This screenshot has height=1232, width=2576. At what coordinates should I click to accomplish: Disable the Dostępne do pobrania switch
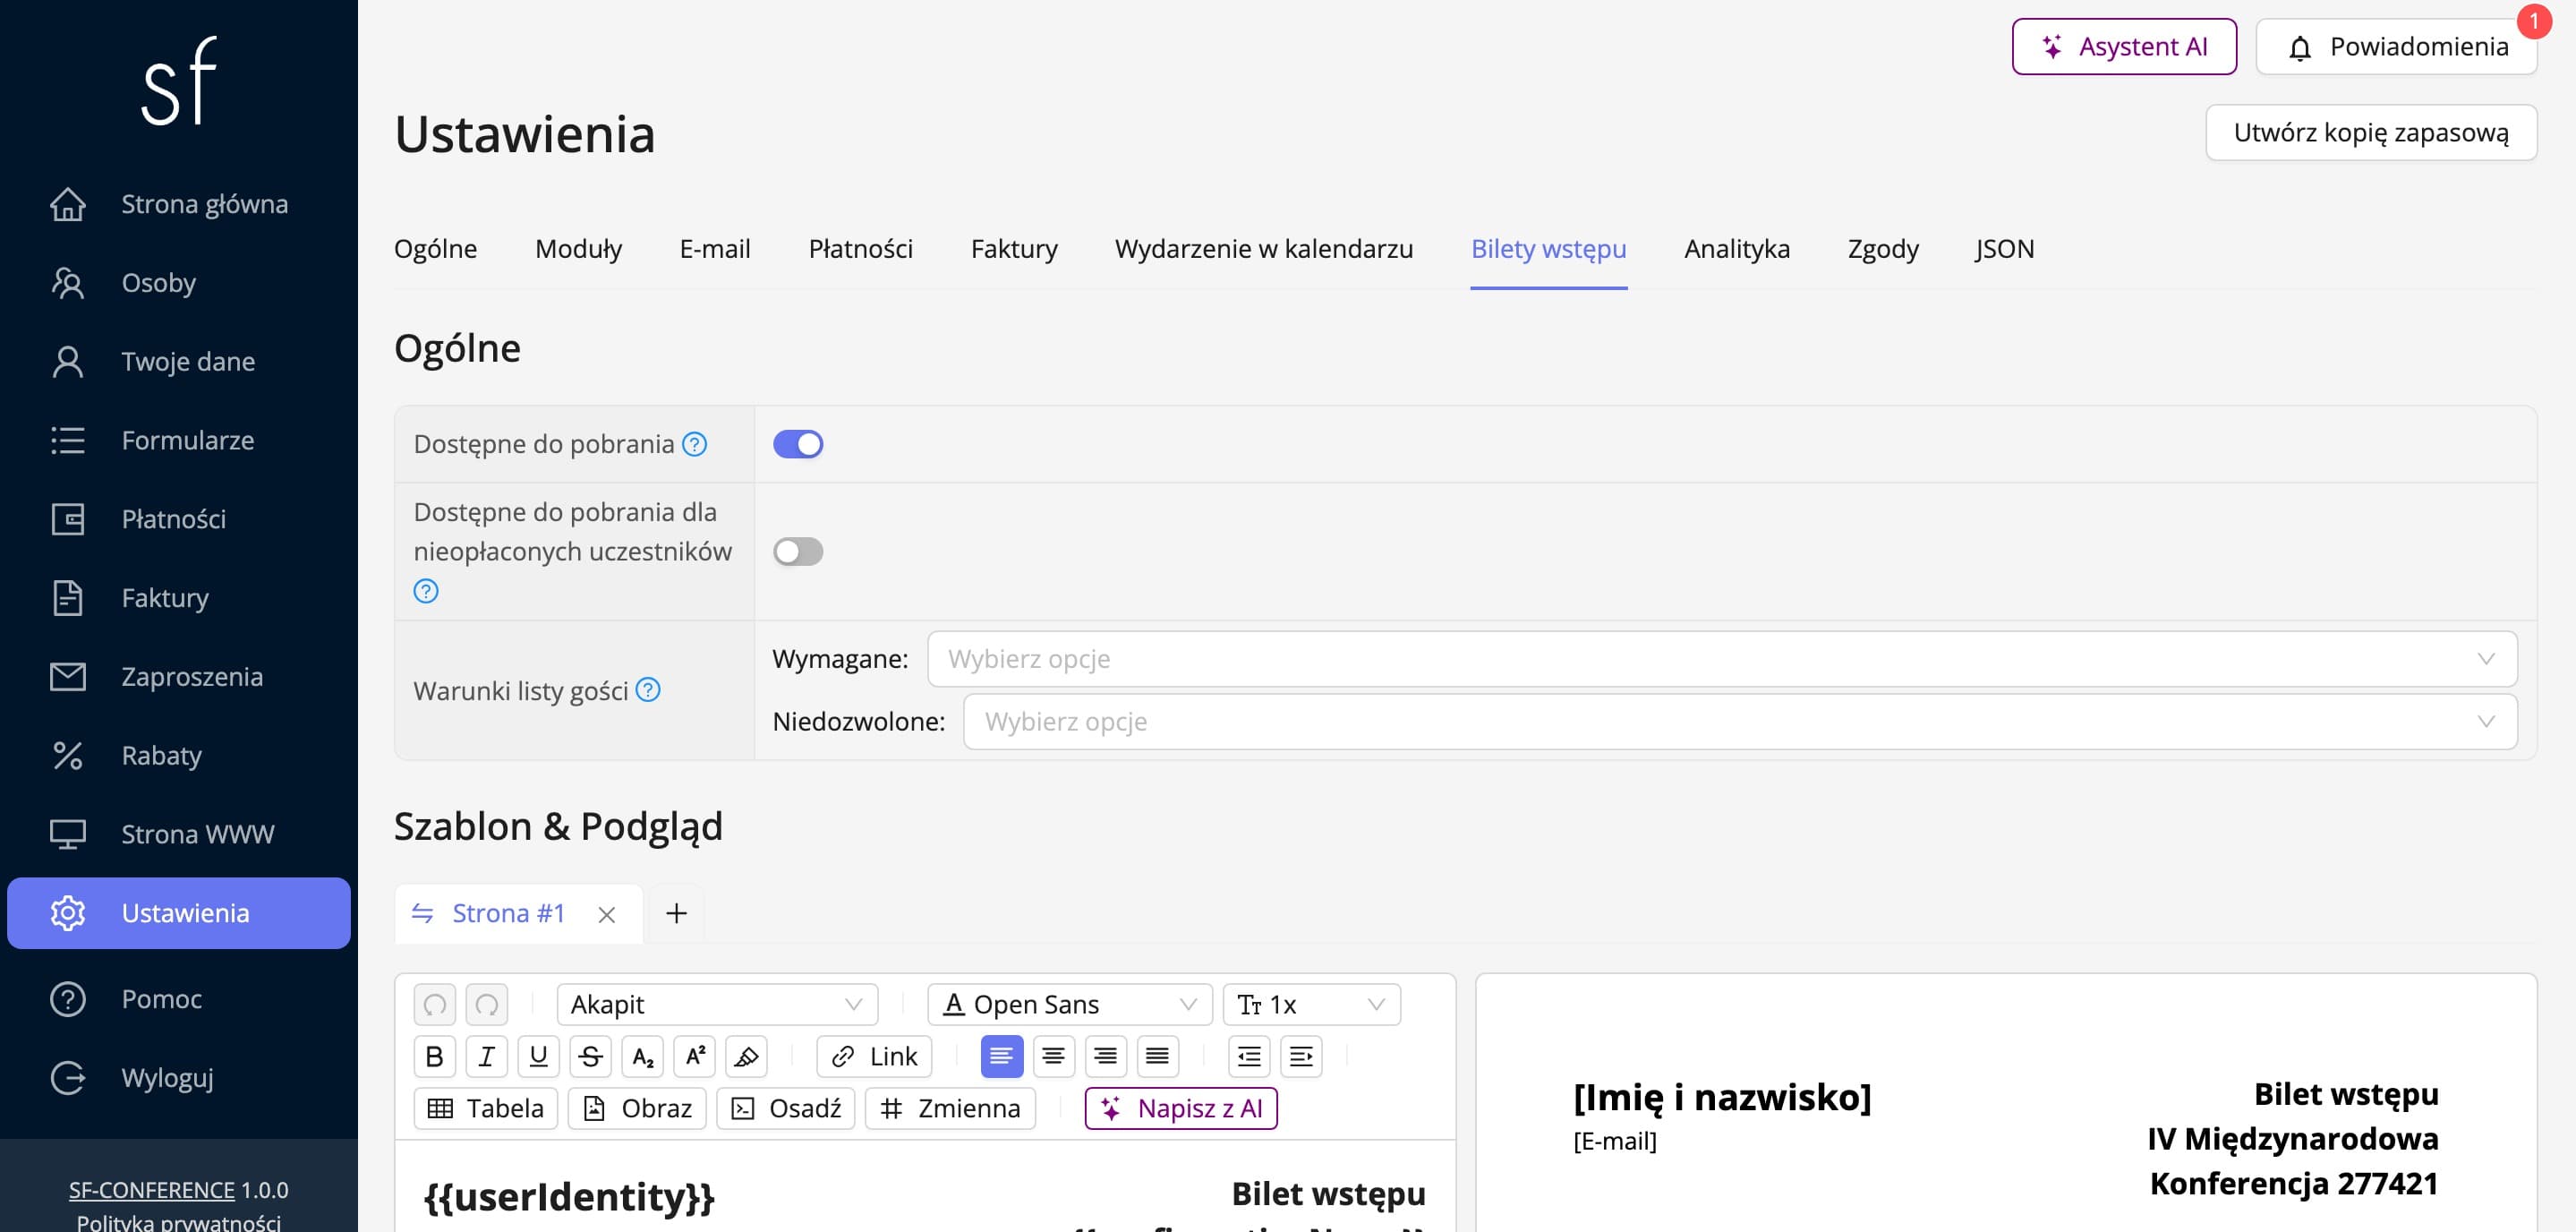coord(798,444)
